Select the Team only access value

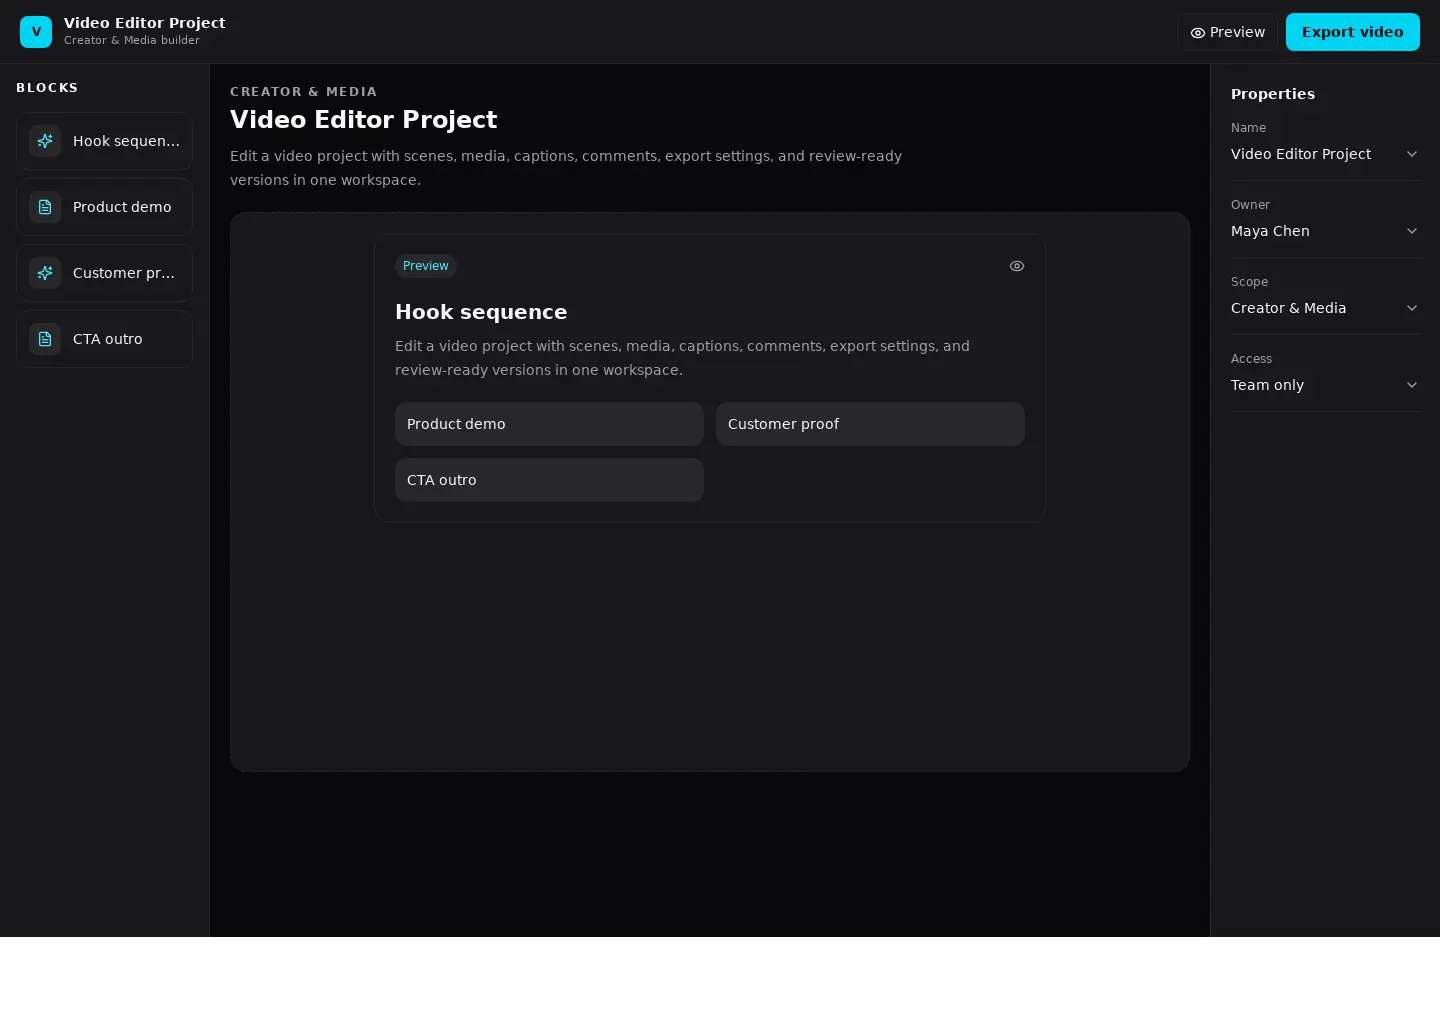pos(1267,385)
